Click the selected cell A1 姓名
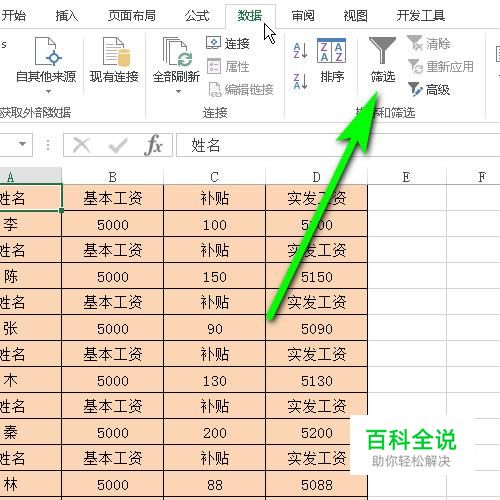Image resolution: width=500 pixels, height=500 pixels. pyautogui.click(x=31, y=198)
